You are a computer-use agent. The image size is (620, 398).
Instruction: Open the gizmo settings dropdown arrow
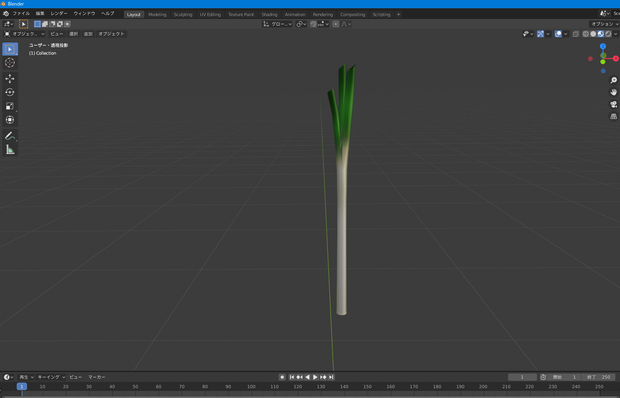click(548, 34)
